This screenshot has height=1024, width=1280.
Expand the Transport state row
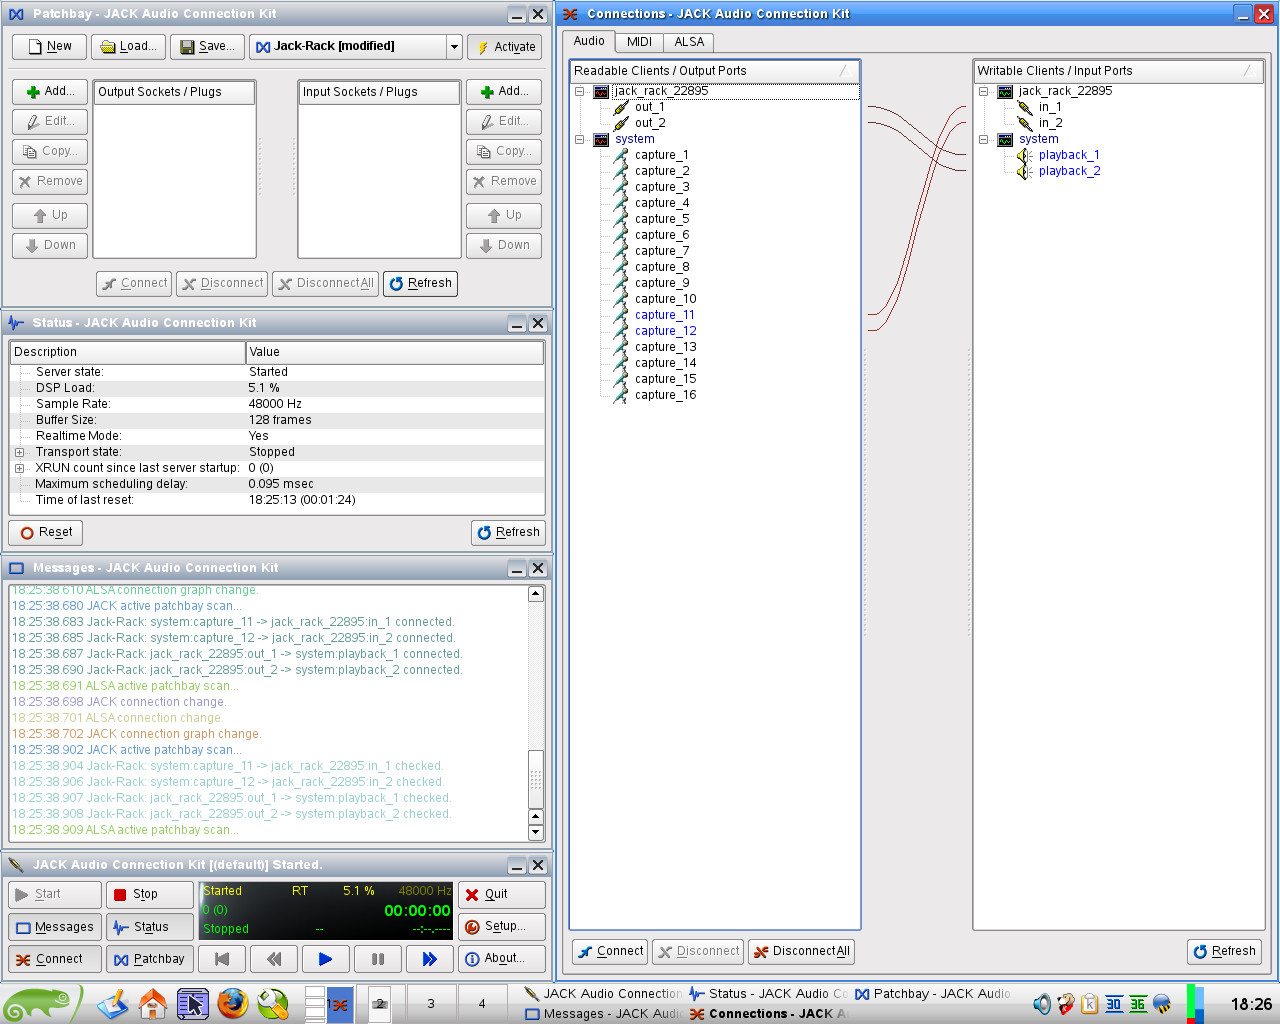point(19,452)
